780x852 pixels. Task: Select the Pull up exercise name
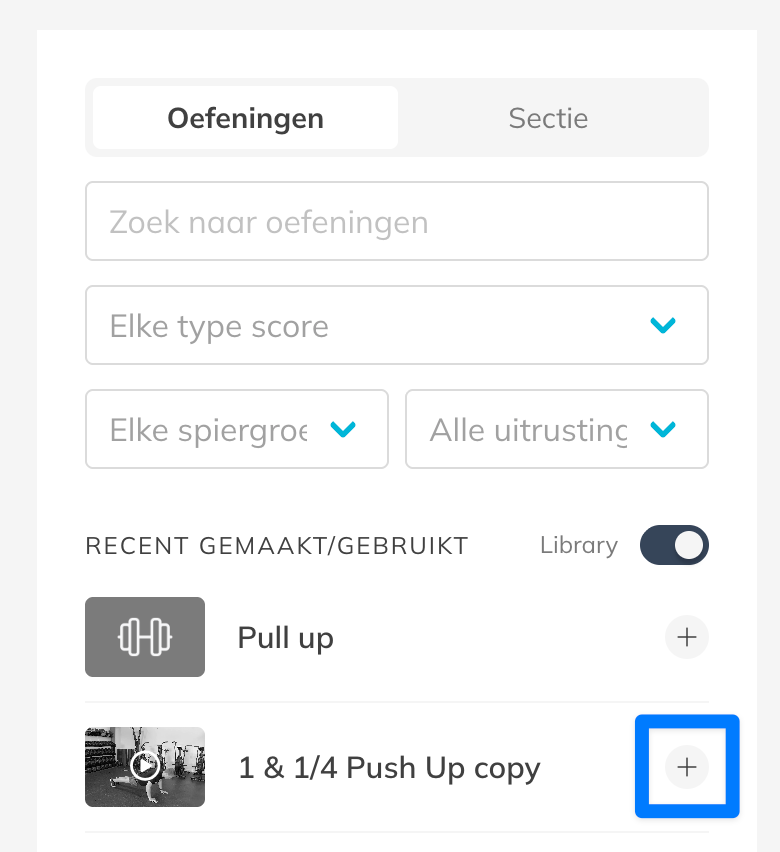point(286,638)
